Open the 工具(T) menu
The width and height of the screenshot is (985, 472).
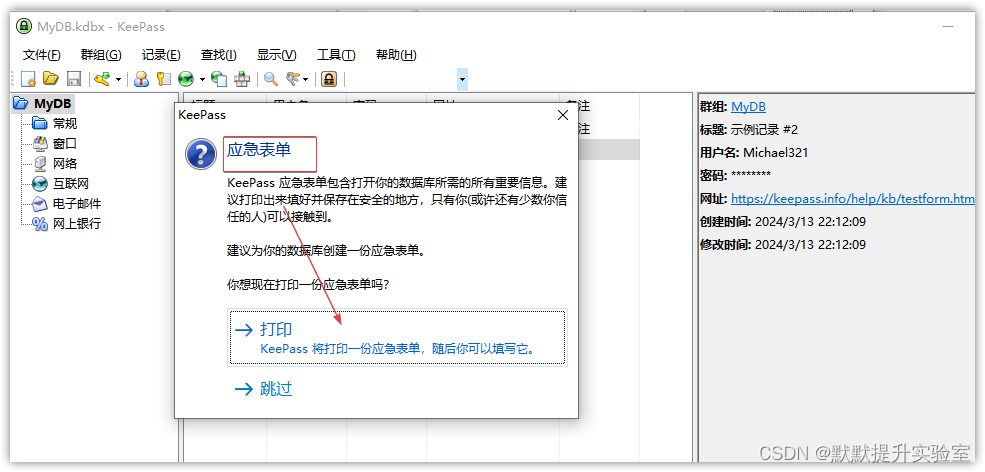(336, 55)
